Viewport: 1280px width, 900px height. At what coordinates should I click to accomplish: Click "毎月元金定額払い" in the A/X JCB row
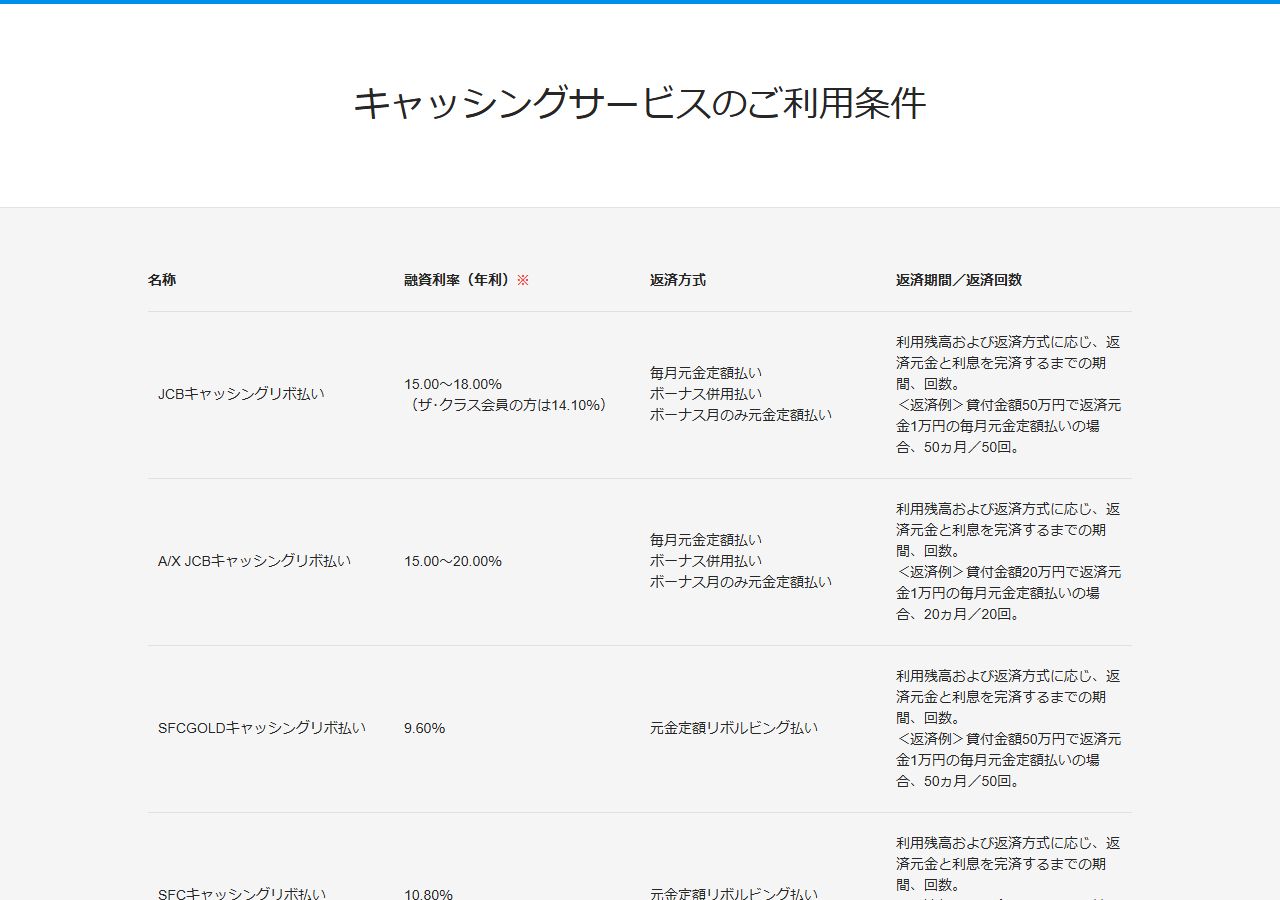coord(706,540)
